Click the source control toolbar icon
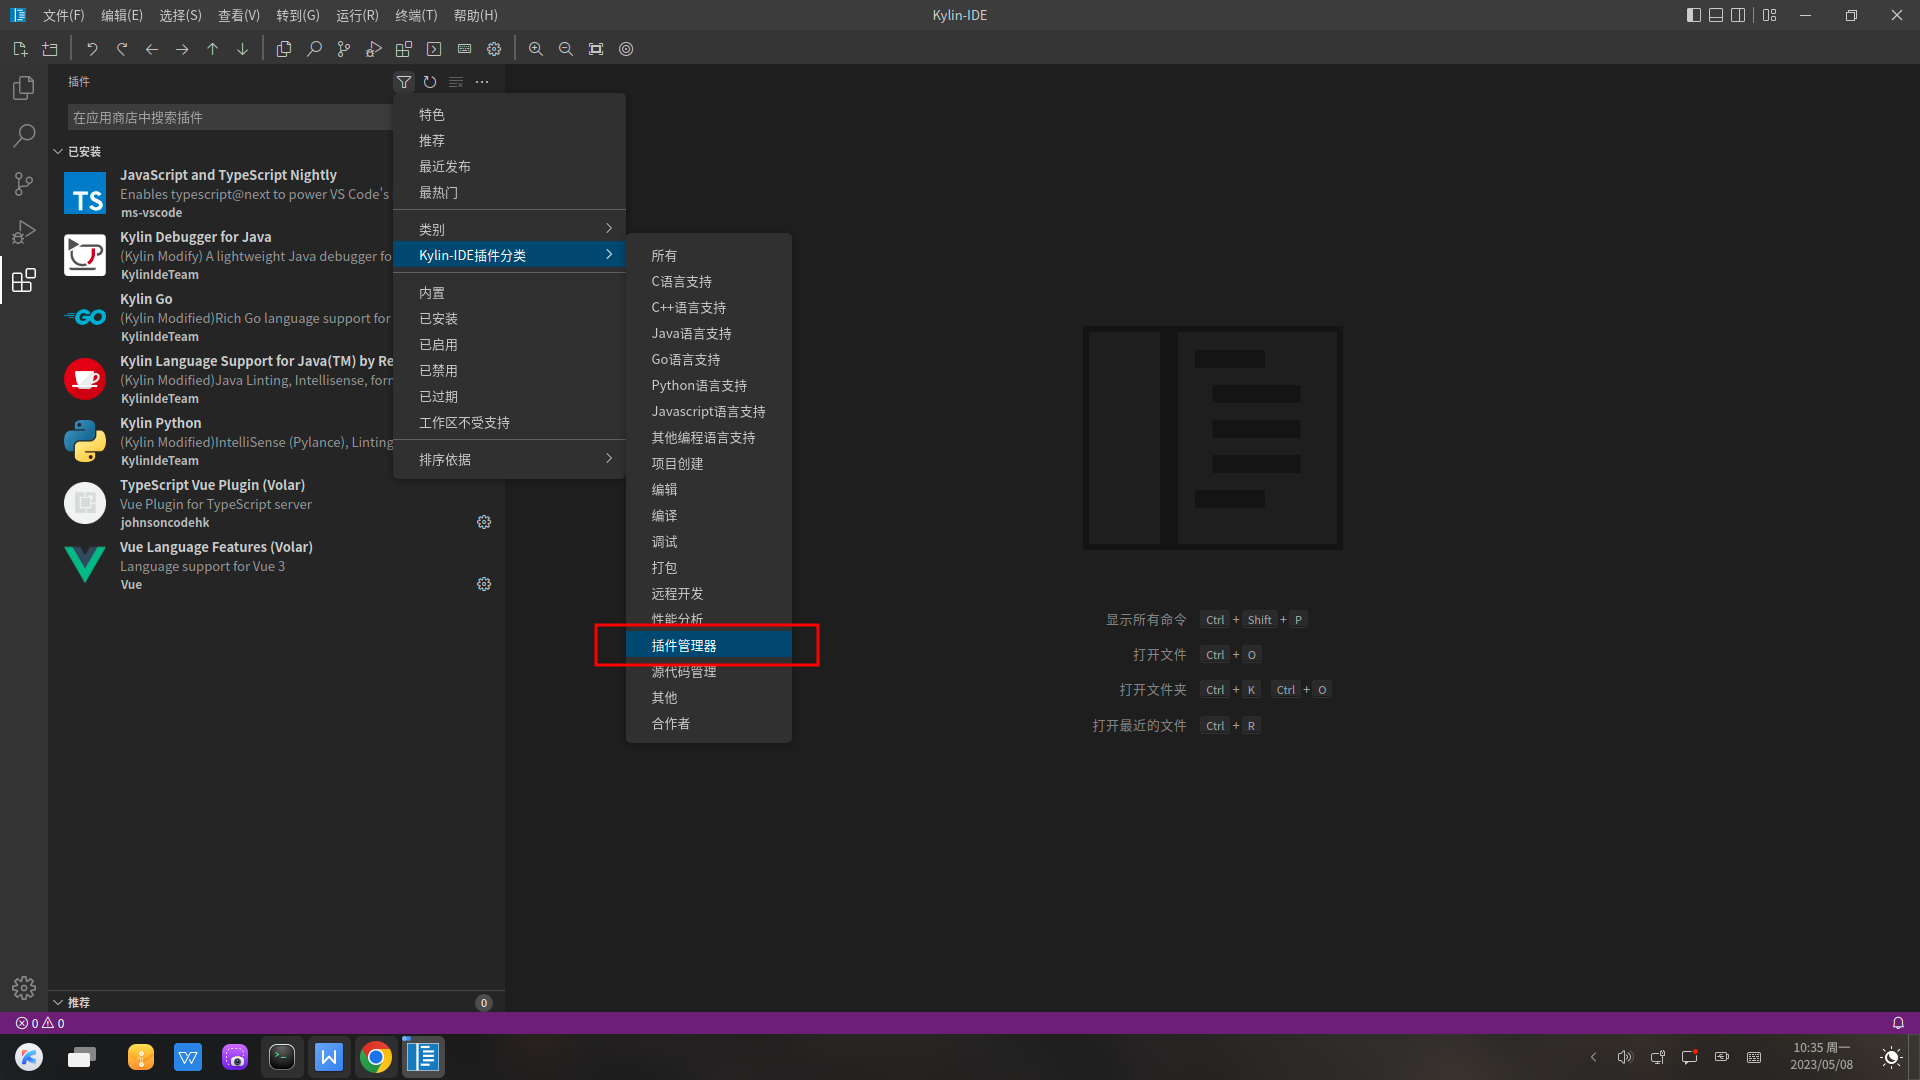 pyautogui.click(x=344, y=49)
